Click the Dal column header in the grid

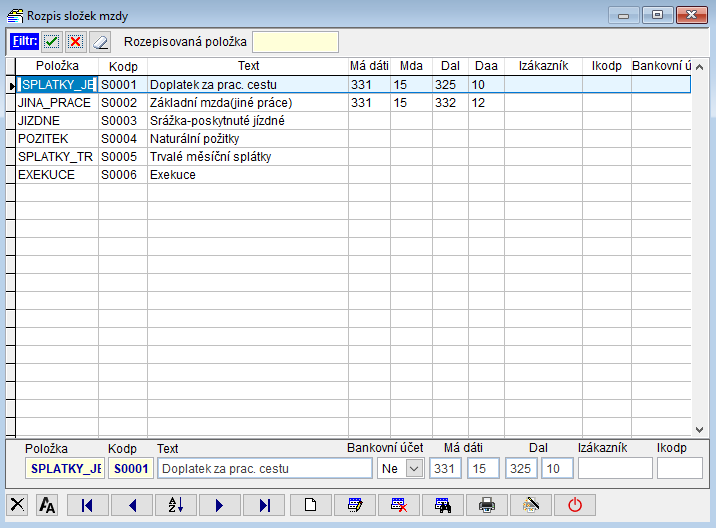point(450,66)
